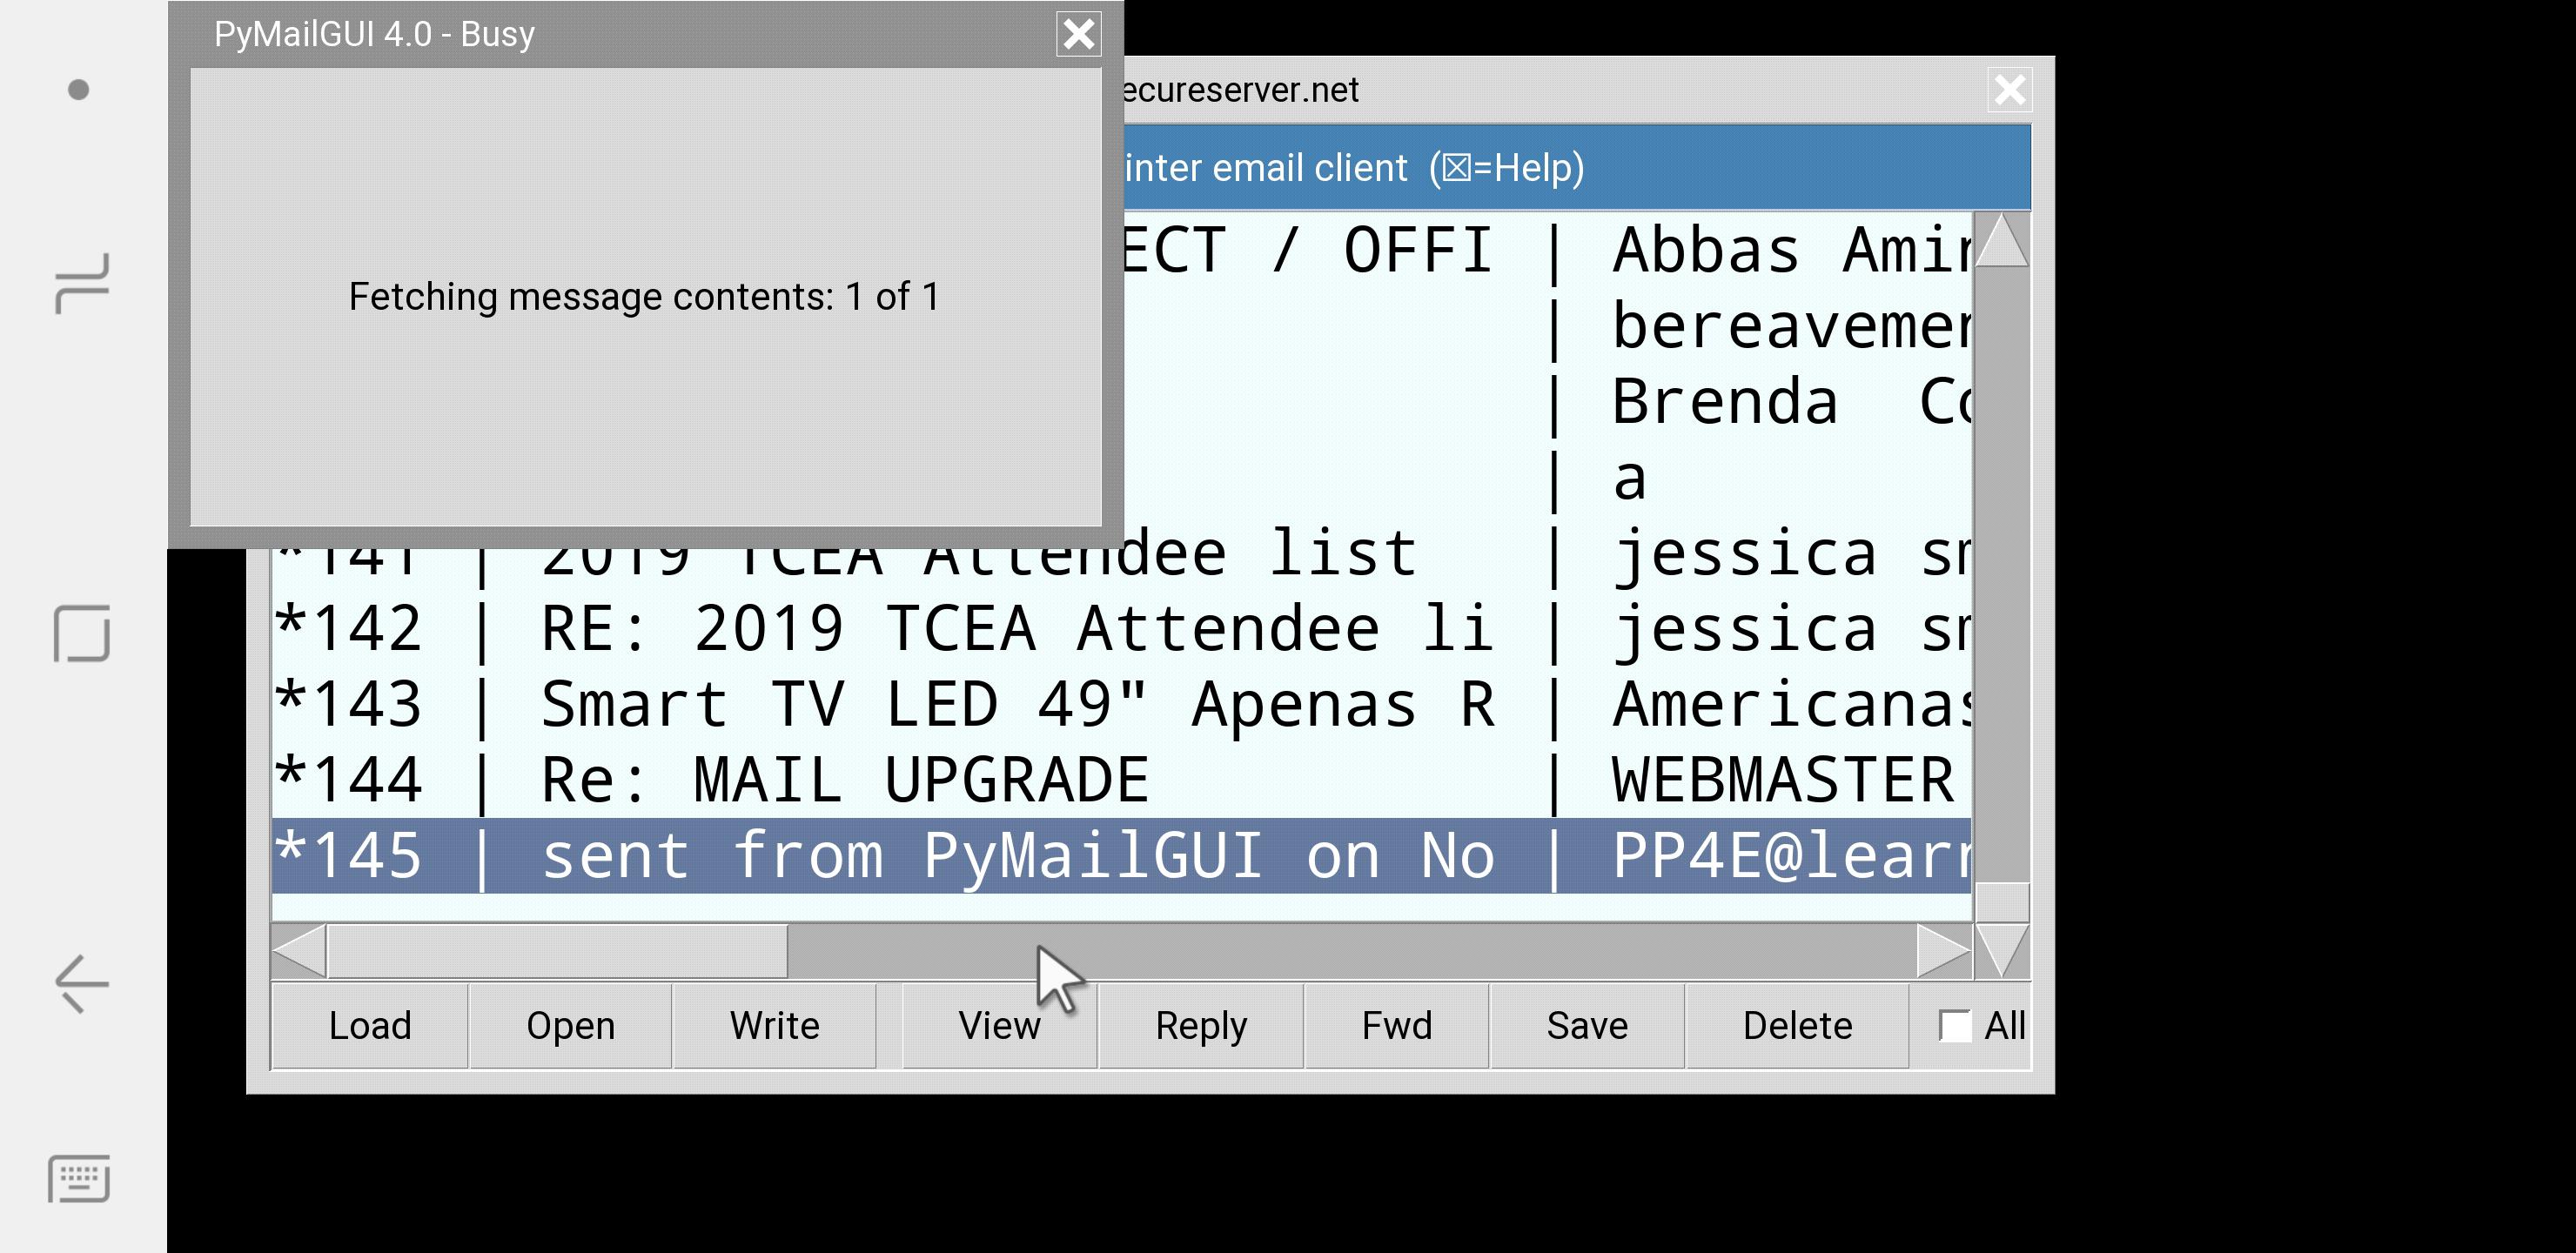Viewport: 2576px width, 1253px height.
Task: Tap the small dot icon at sidebar top
Action: pyautogui.click(x=78, y=90)
